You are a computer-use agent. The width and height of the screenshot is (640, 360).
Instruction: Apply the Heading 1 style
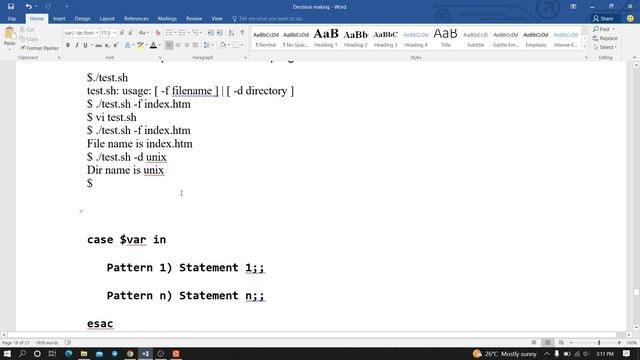point(326,38)
